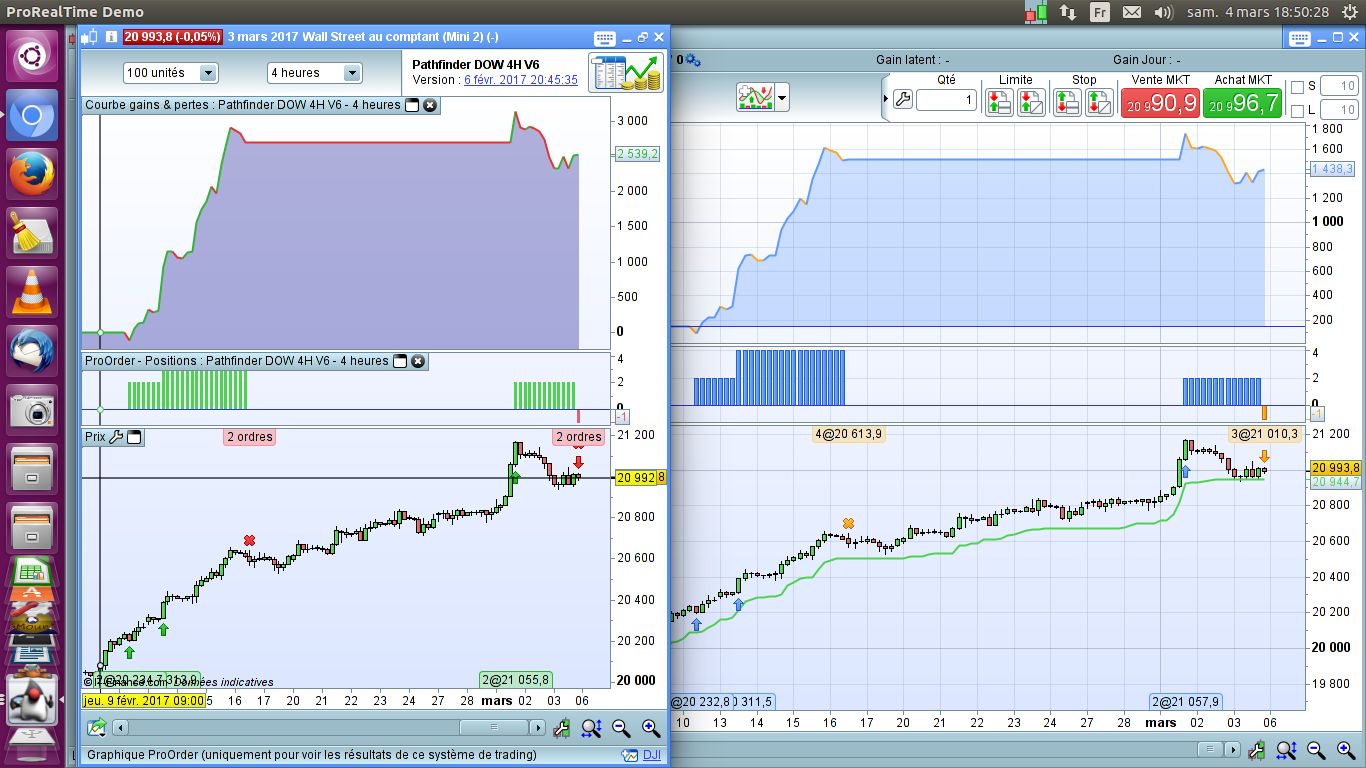Open the virtual keyboard icon of the Wall Street window
The width and height of the screenshot is (1366, 768).
coord(603,38)
